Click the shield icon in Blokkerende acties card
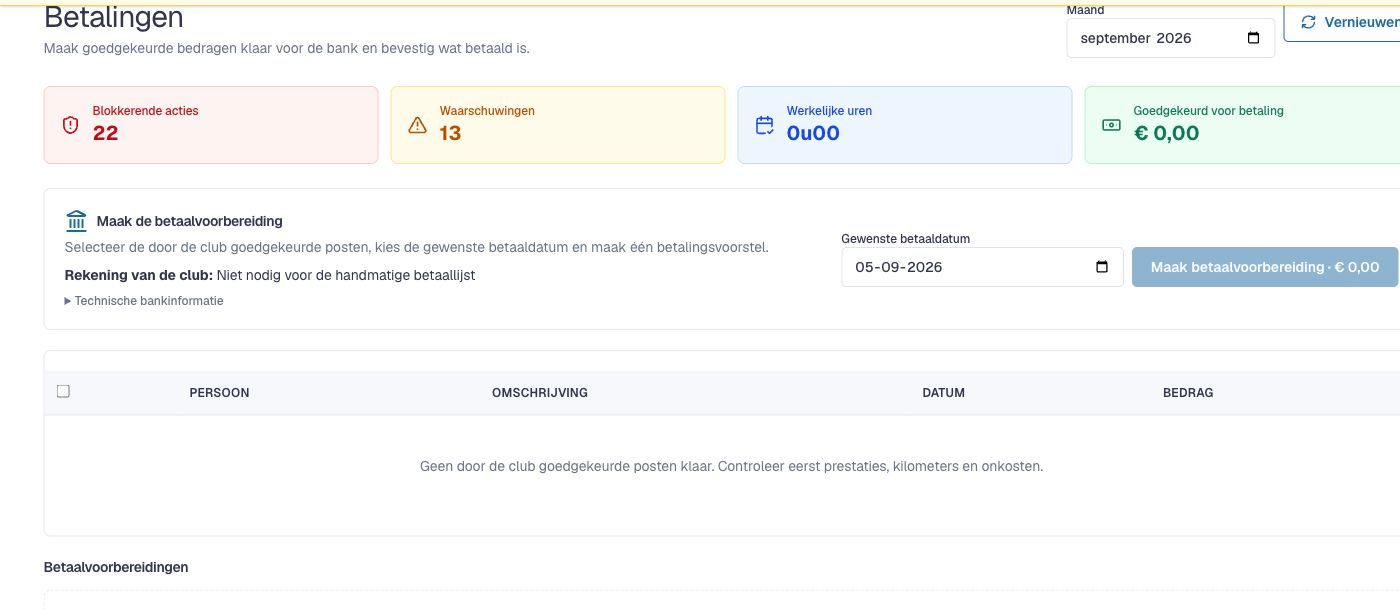1400x610 pixels. (x=70, y=125)
